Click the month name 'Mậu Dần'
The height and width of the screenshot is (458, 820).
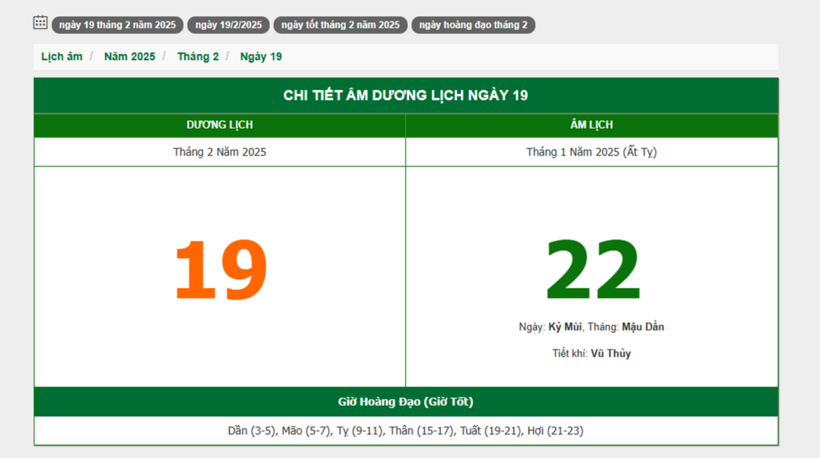[642, 327]
